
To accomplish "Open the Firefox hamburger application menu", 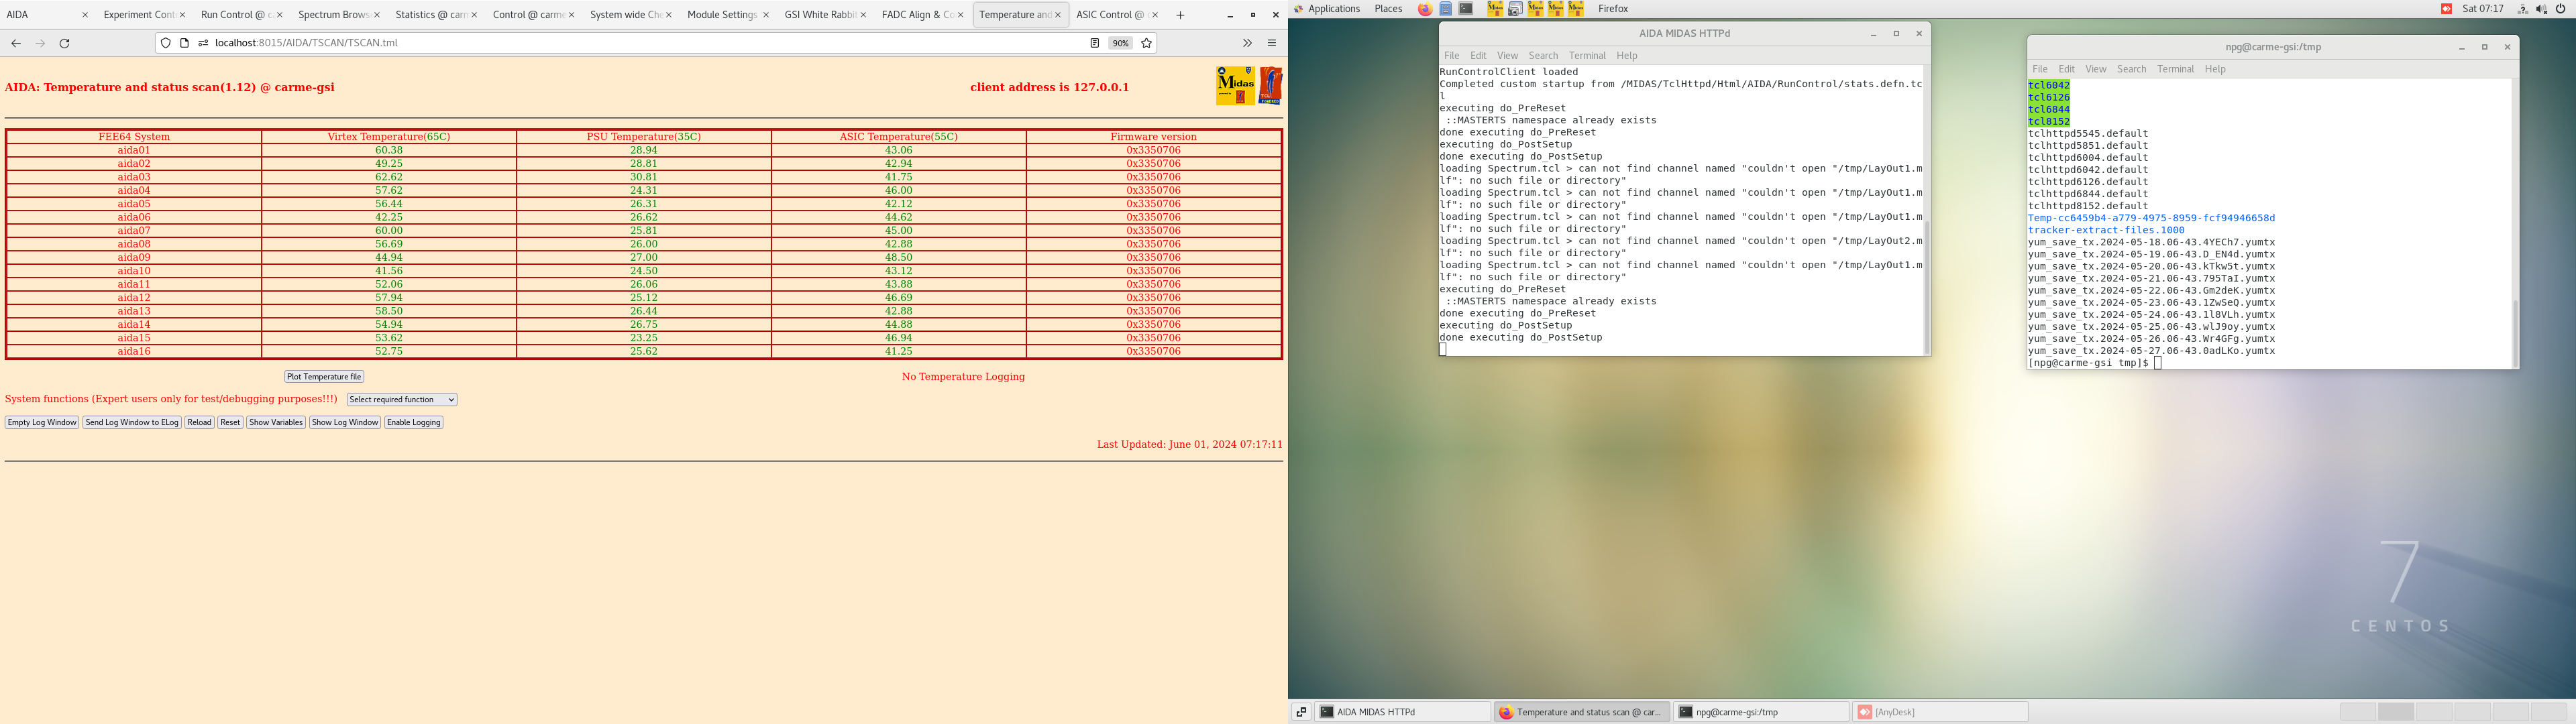I will [x=1271, y=43].
